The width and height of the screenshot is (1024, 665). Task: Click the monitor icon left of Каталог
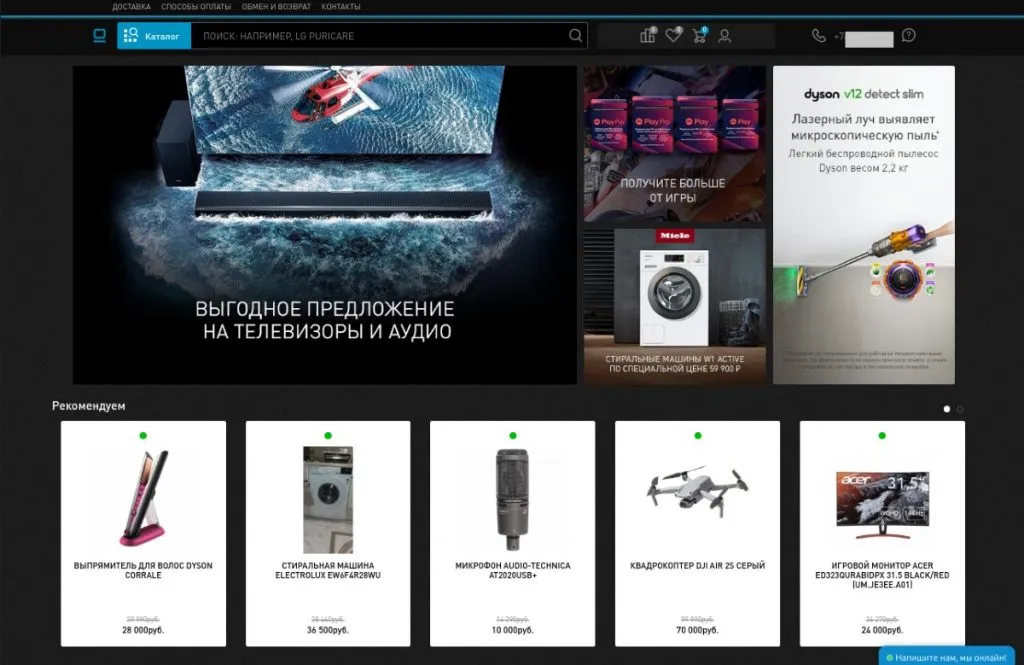(x=99, y=34)
